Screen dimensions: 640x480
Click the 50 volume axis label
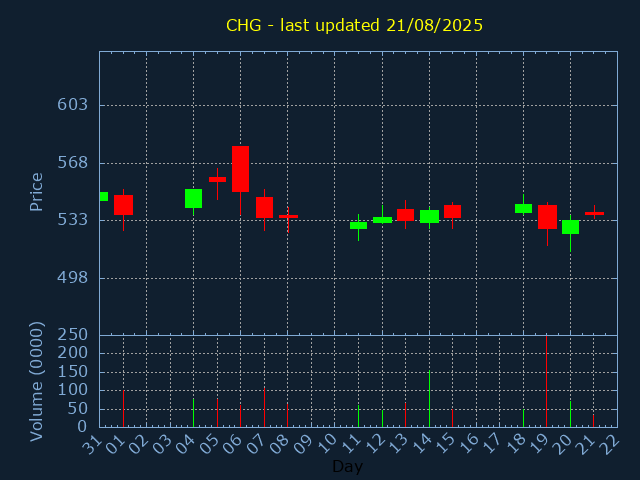coord(78,409)
